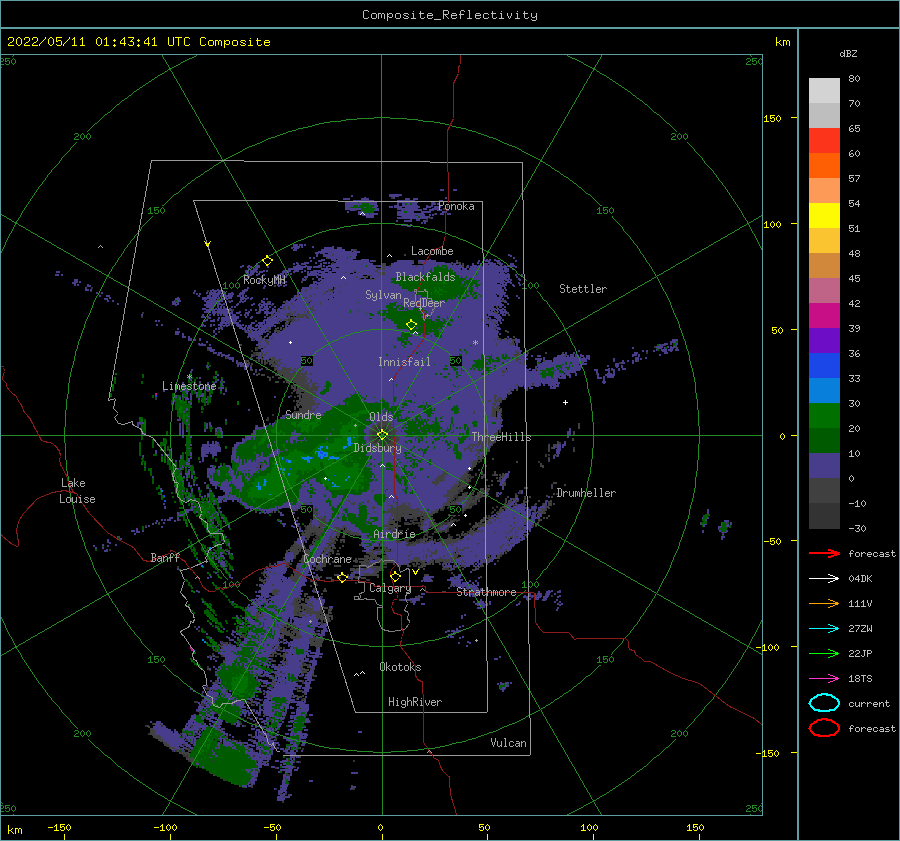This screenshot has width=900, height=841.
Task: Click the yellow diamond marker near RockyMH
Action: tap(267, 261)
